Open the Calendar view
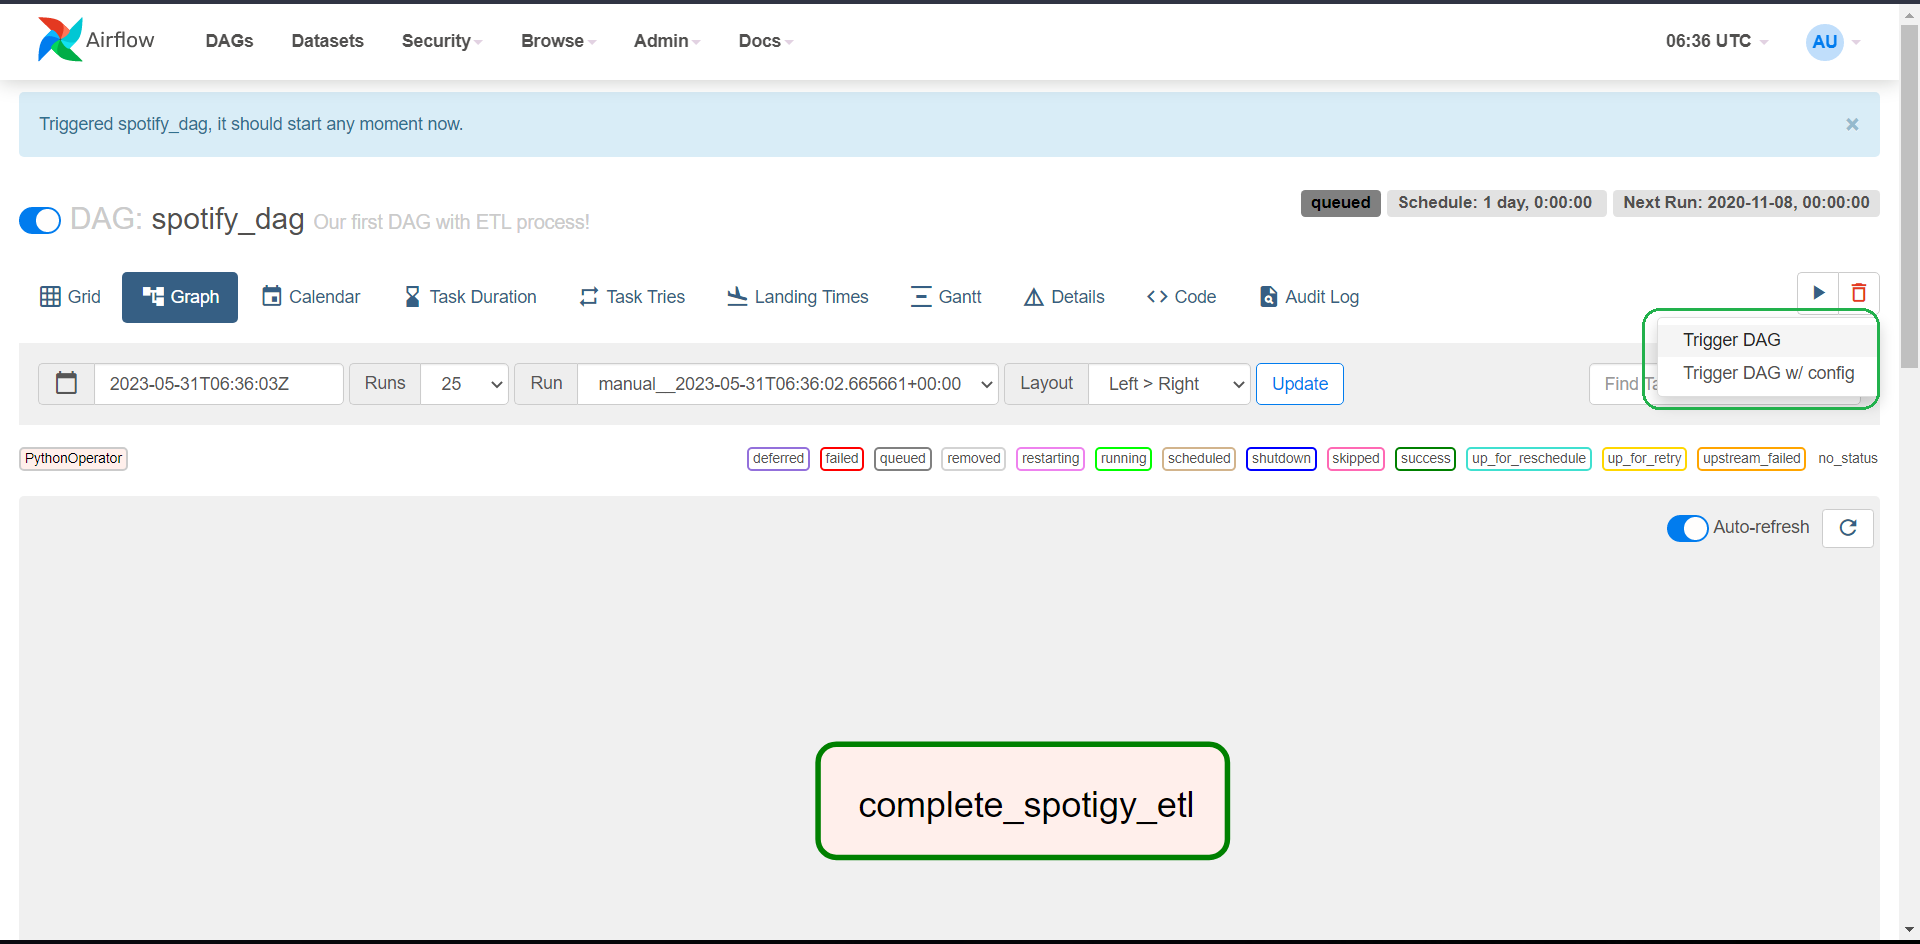This screenshot has width=1920, height=944. coord(310,297)
